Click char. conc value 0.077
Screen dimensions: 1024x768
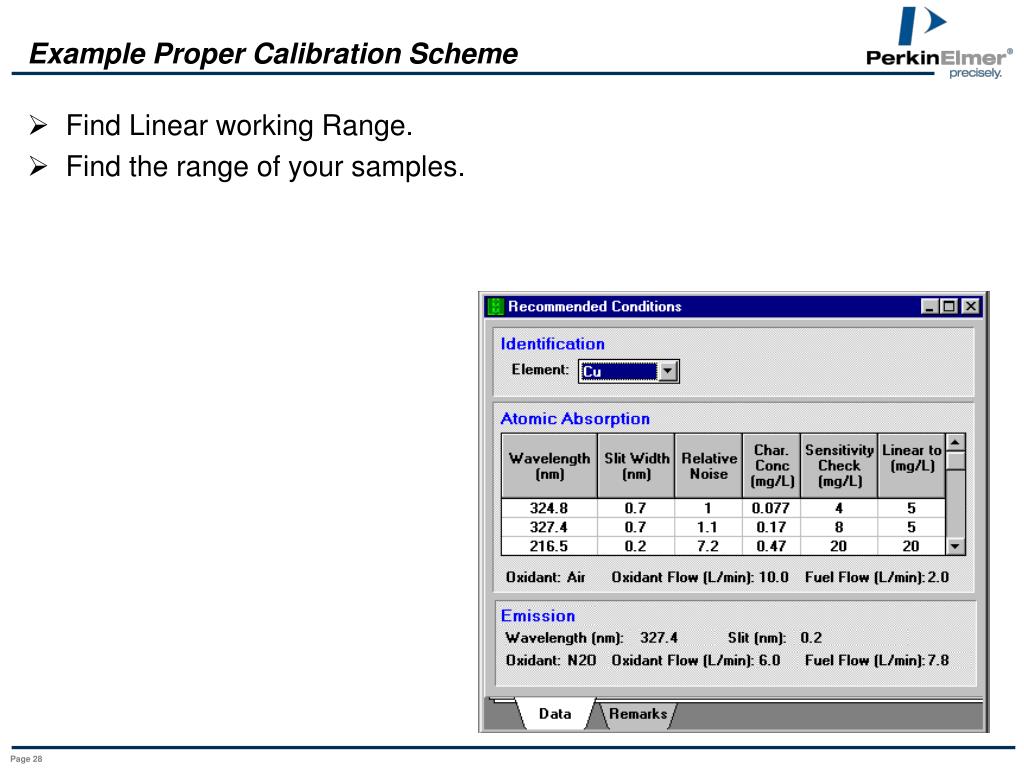[x=771, y=508]
